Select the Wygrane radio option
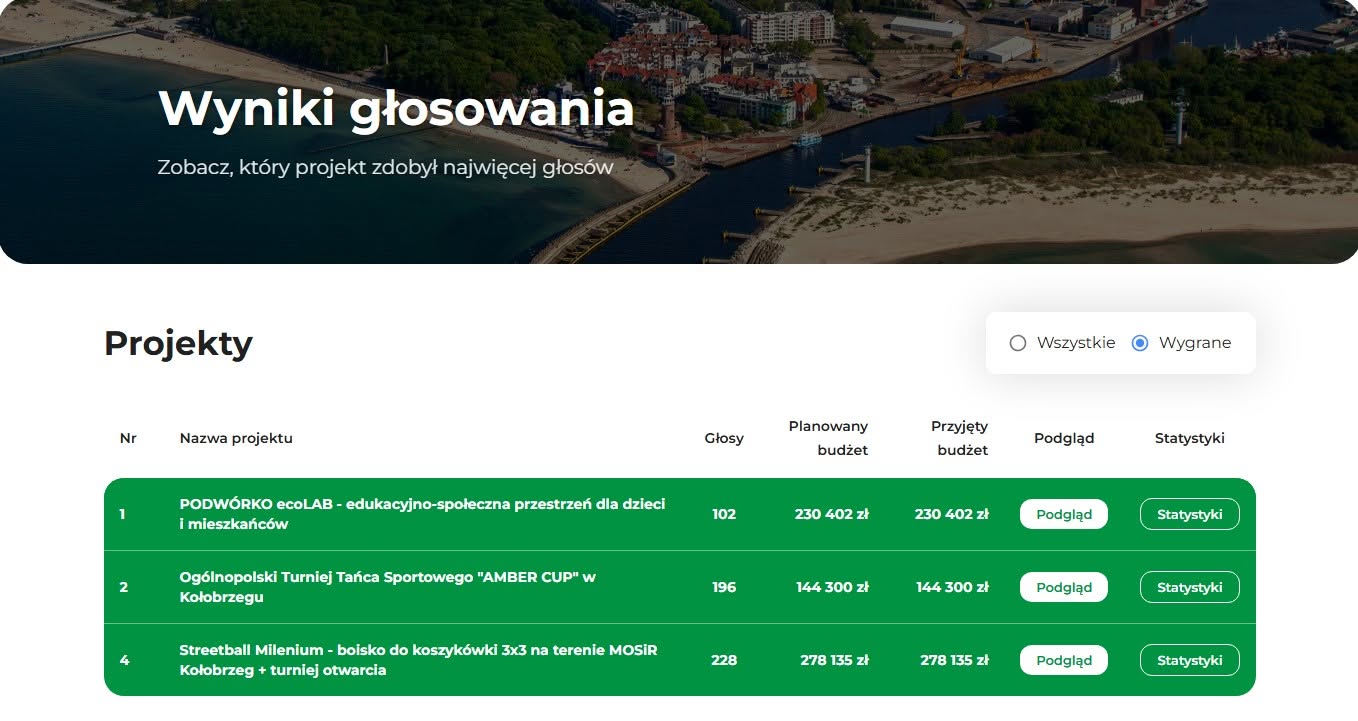Screen dimensions: 1358x721 [x=1140, y=343]
